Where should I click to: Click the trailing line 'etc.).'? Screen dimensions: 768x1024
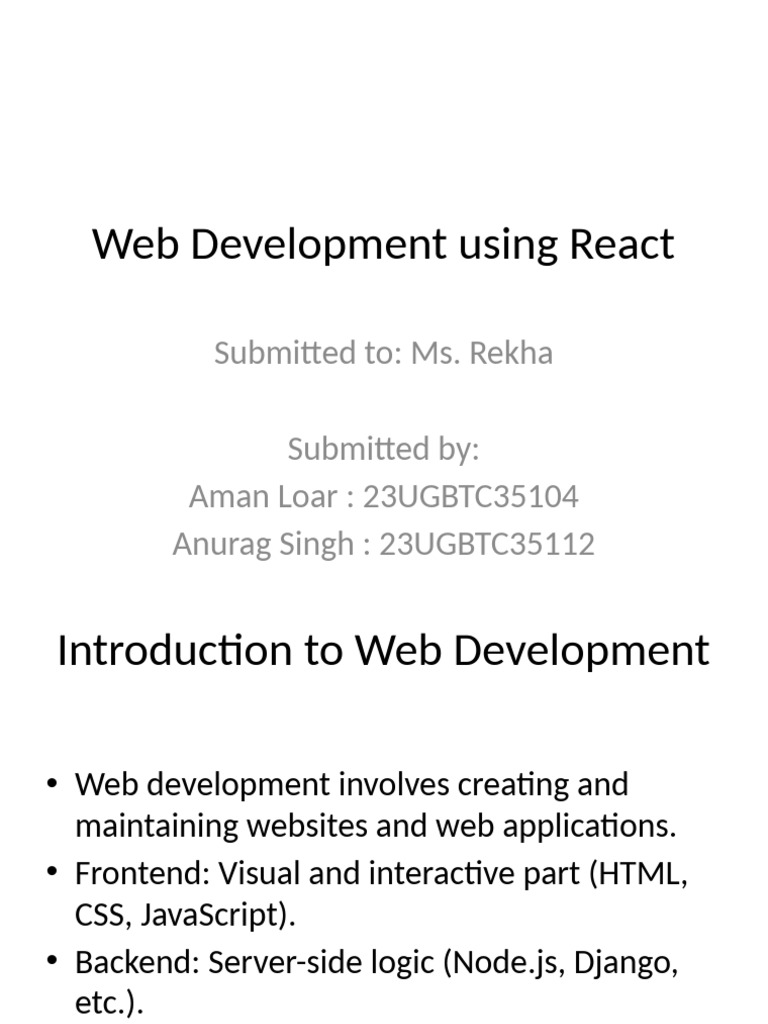point(109,1003)
